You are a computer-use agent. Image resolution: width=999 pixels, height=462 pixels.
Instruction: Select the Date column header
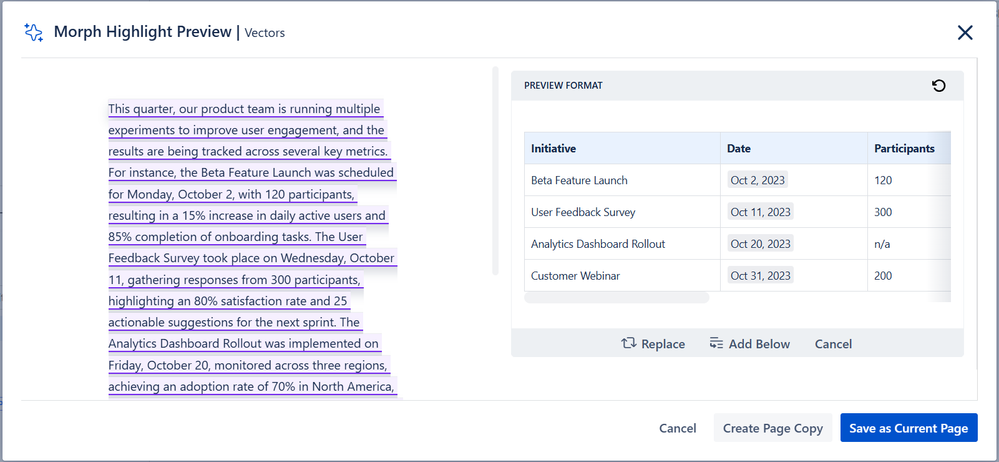coord(739,148)
